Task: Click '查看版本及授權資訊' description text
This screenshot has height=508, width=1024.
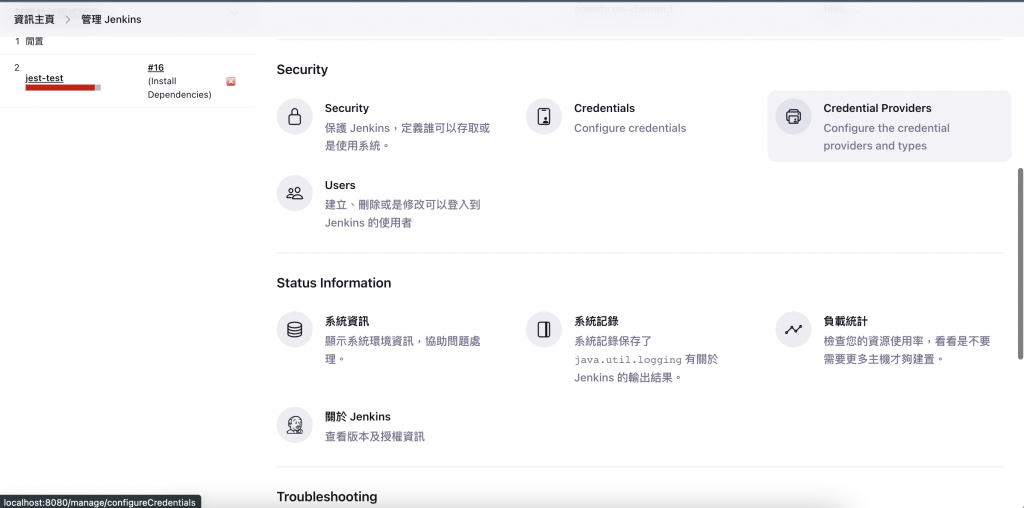Action: [375, 436]
